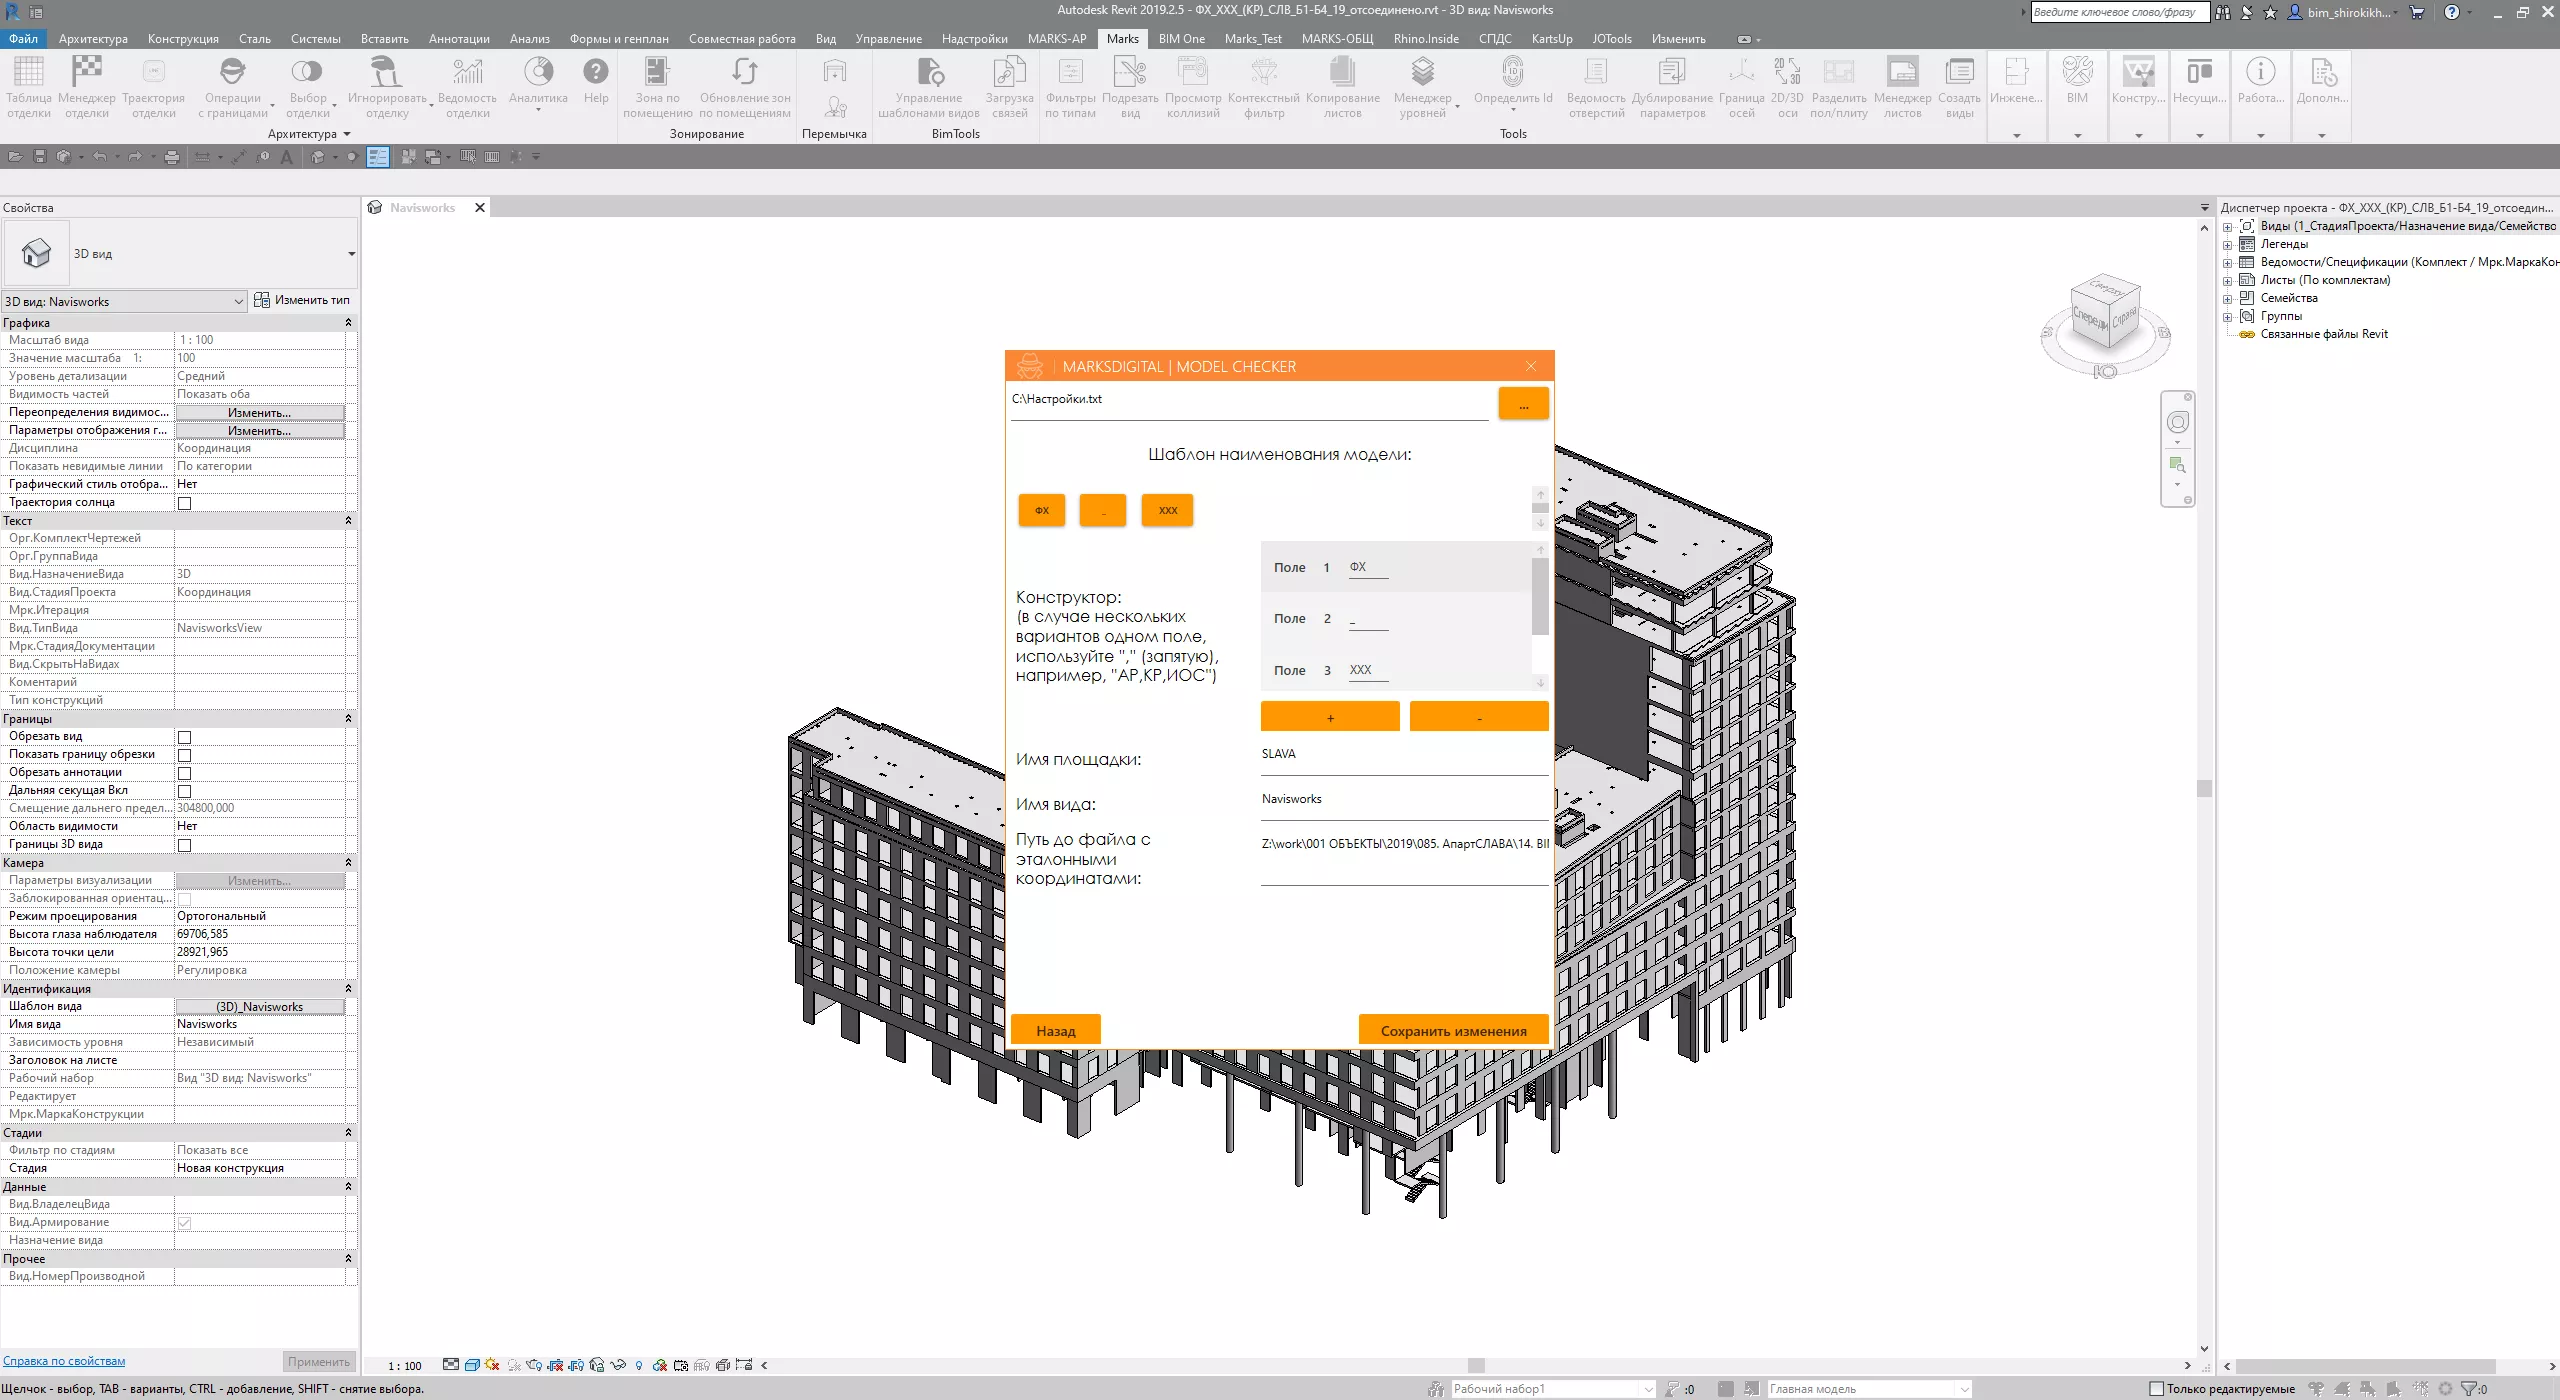
Task: Click the horizontal scrollbar below viewport
Action: [1476, 1366]
